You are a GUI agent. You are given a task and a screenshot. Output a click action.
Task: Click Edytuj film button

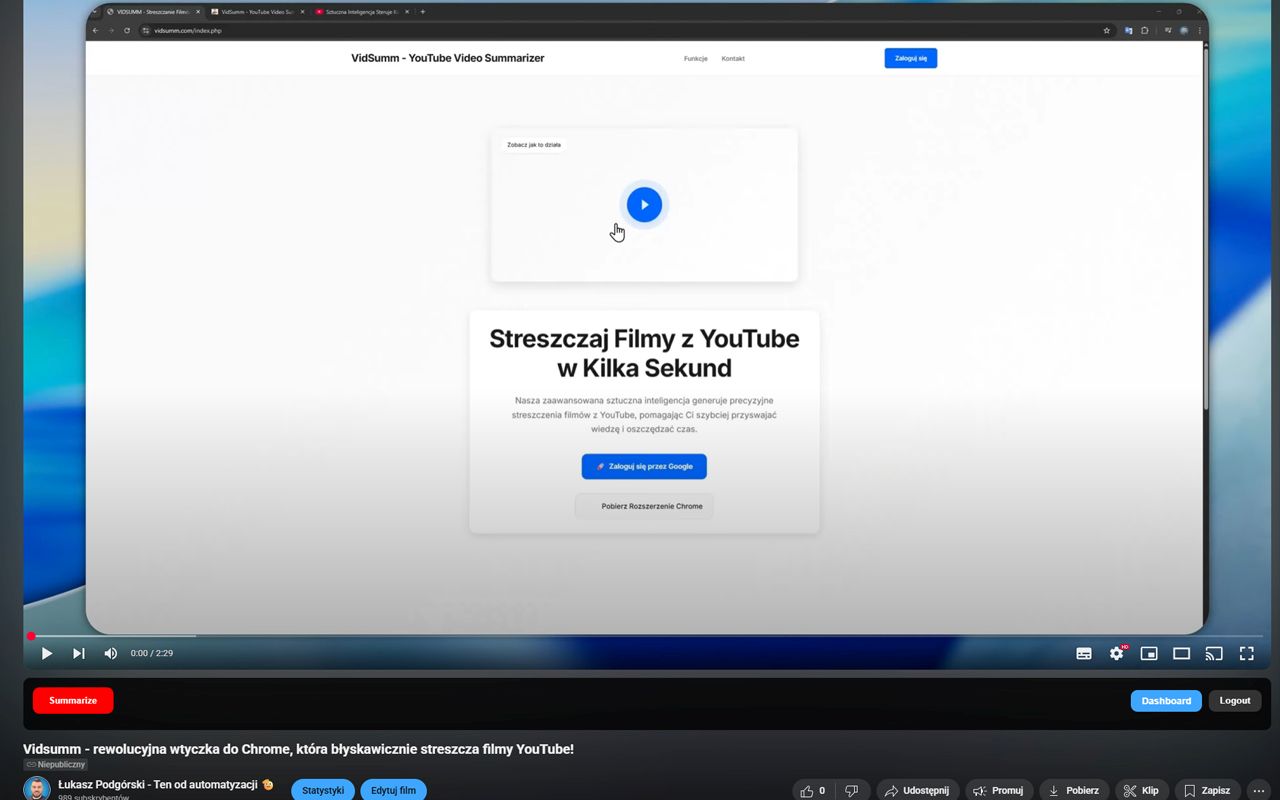[393, 790]
